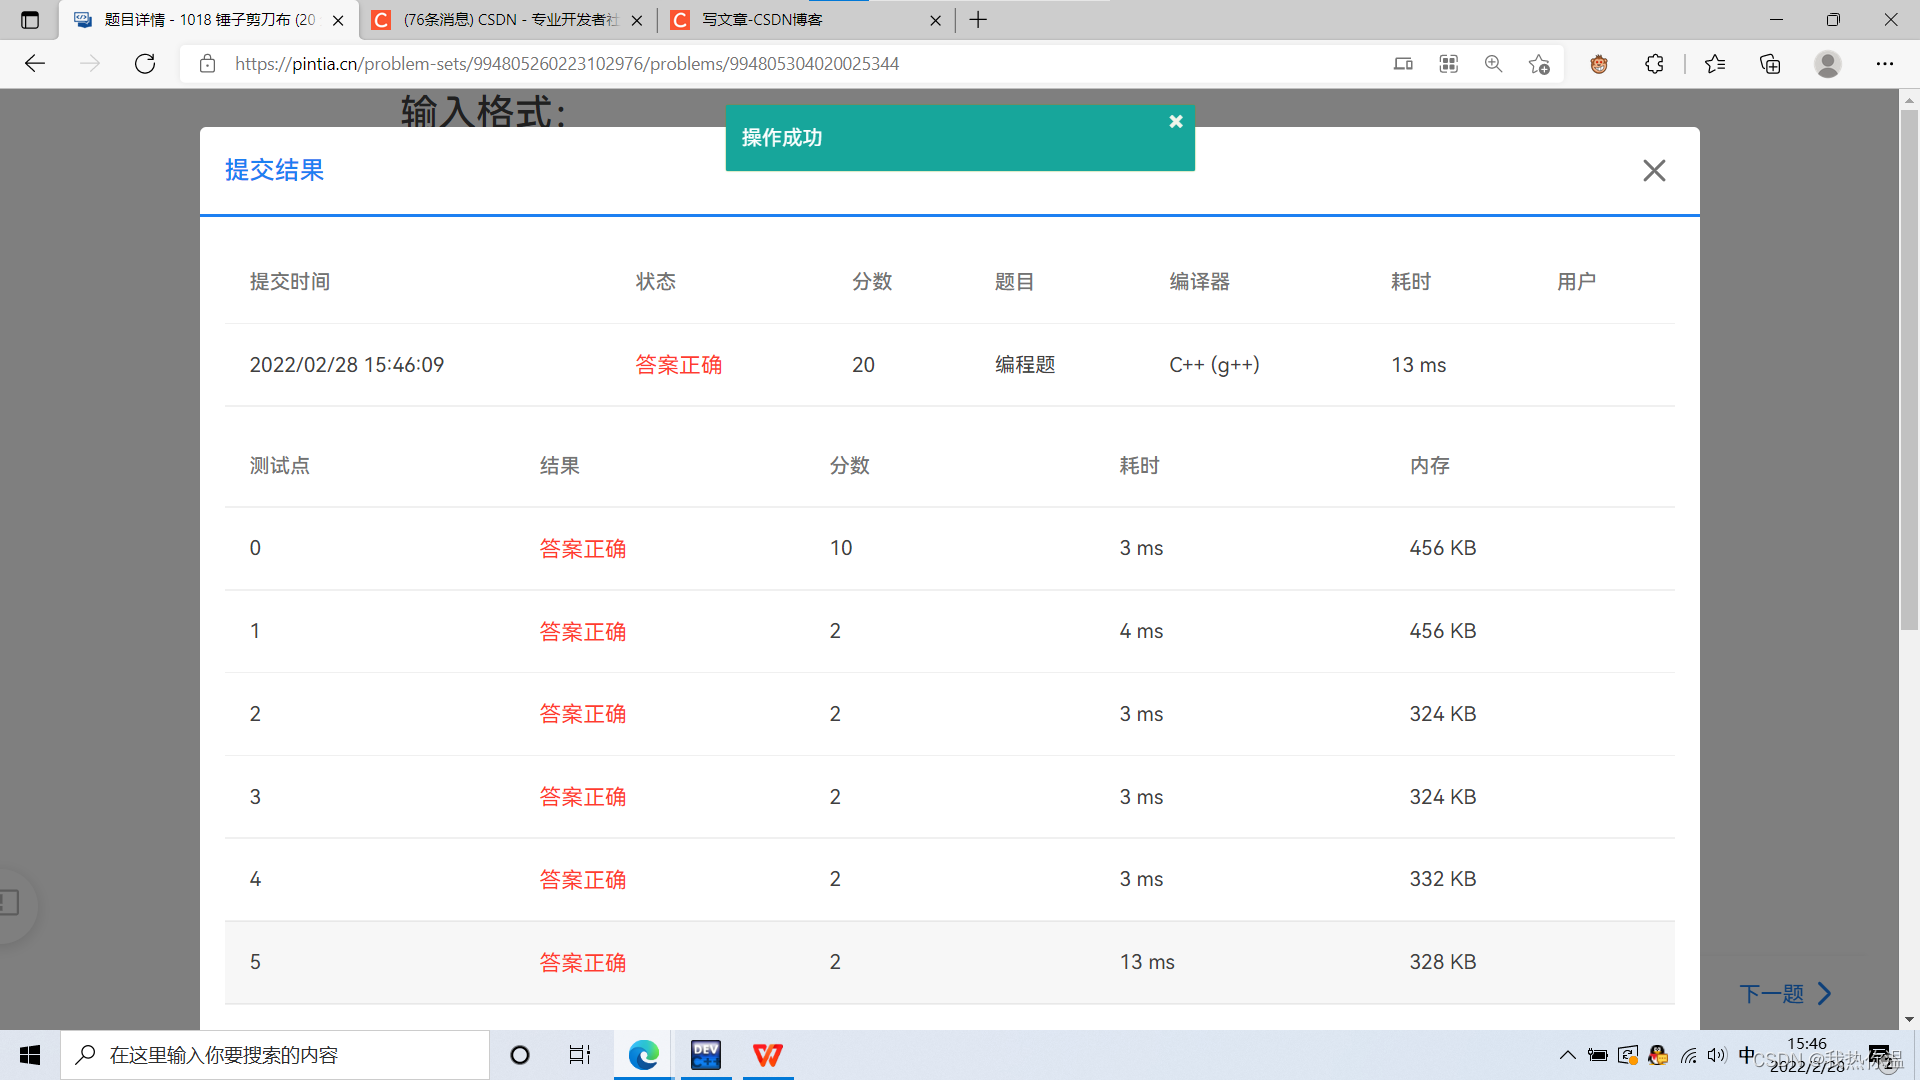Open the Tampermonkey extension
The height and width of the screenshot is (1080, 1920).
tap(1599, 63)
